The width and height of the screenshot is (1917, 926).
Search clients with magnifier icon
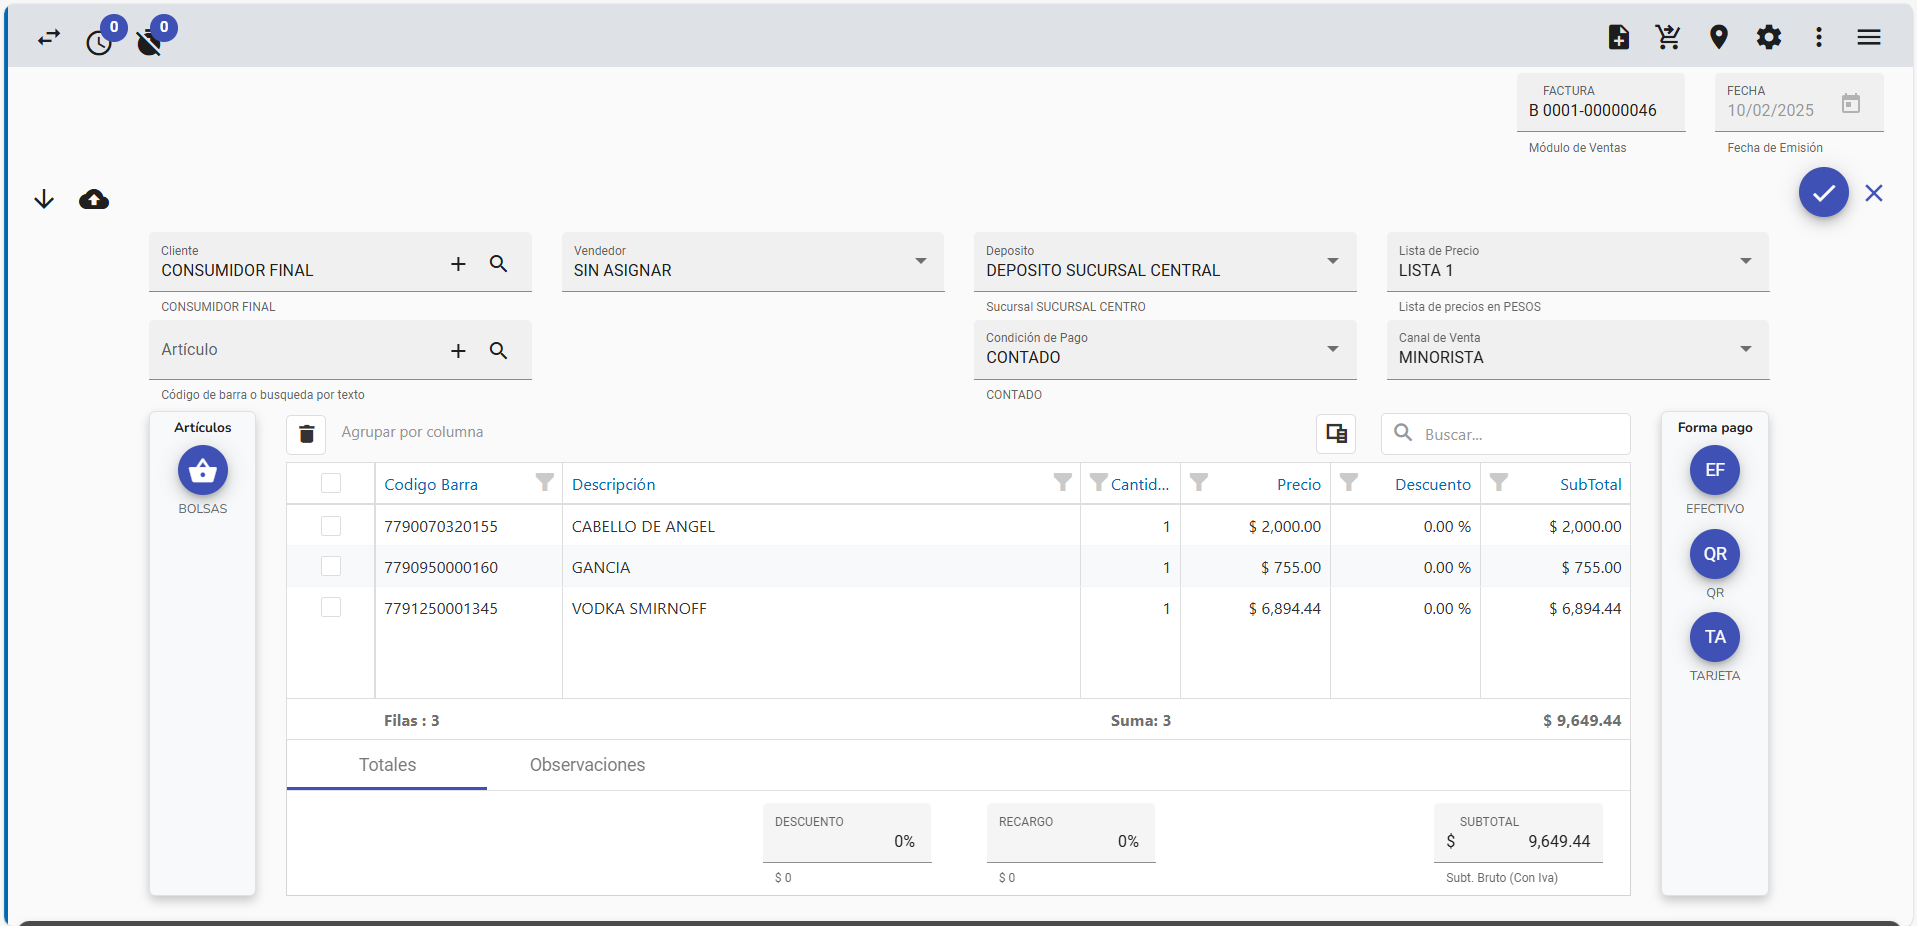(498, 264)
